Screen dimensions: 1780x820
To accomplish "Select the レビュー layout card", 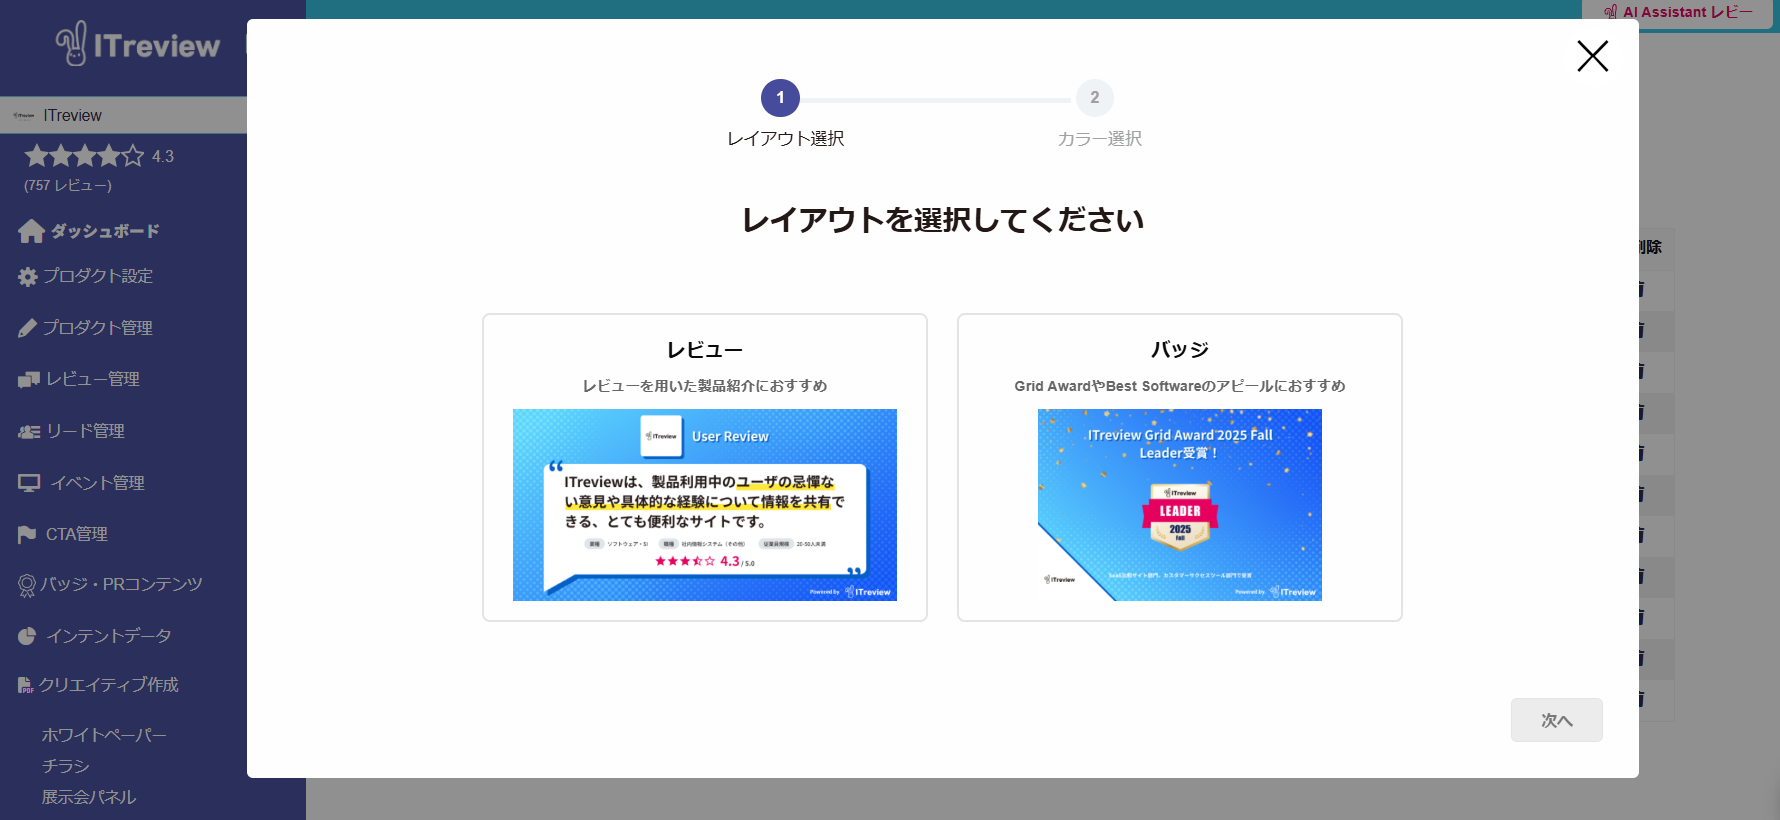I will [704, 350].
